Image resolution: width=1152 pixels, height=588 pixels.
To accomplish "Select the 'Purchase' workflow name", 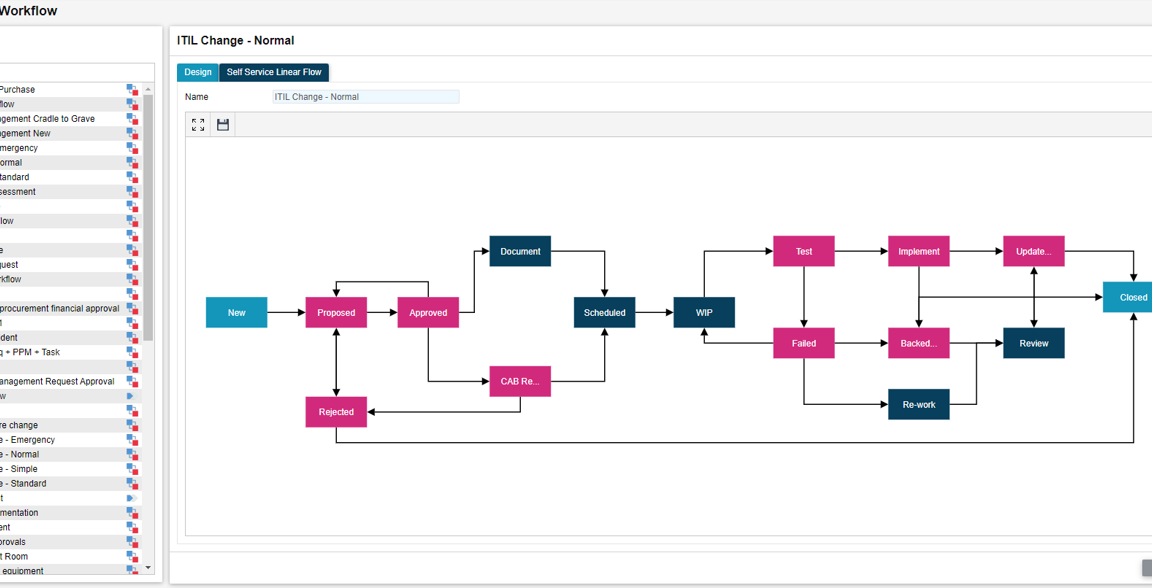I will [x=18, y=90].
